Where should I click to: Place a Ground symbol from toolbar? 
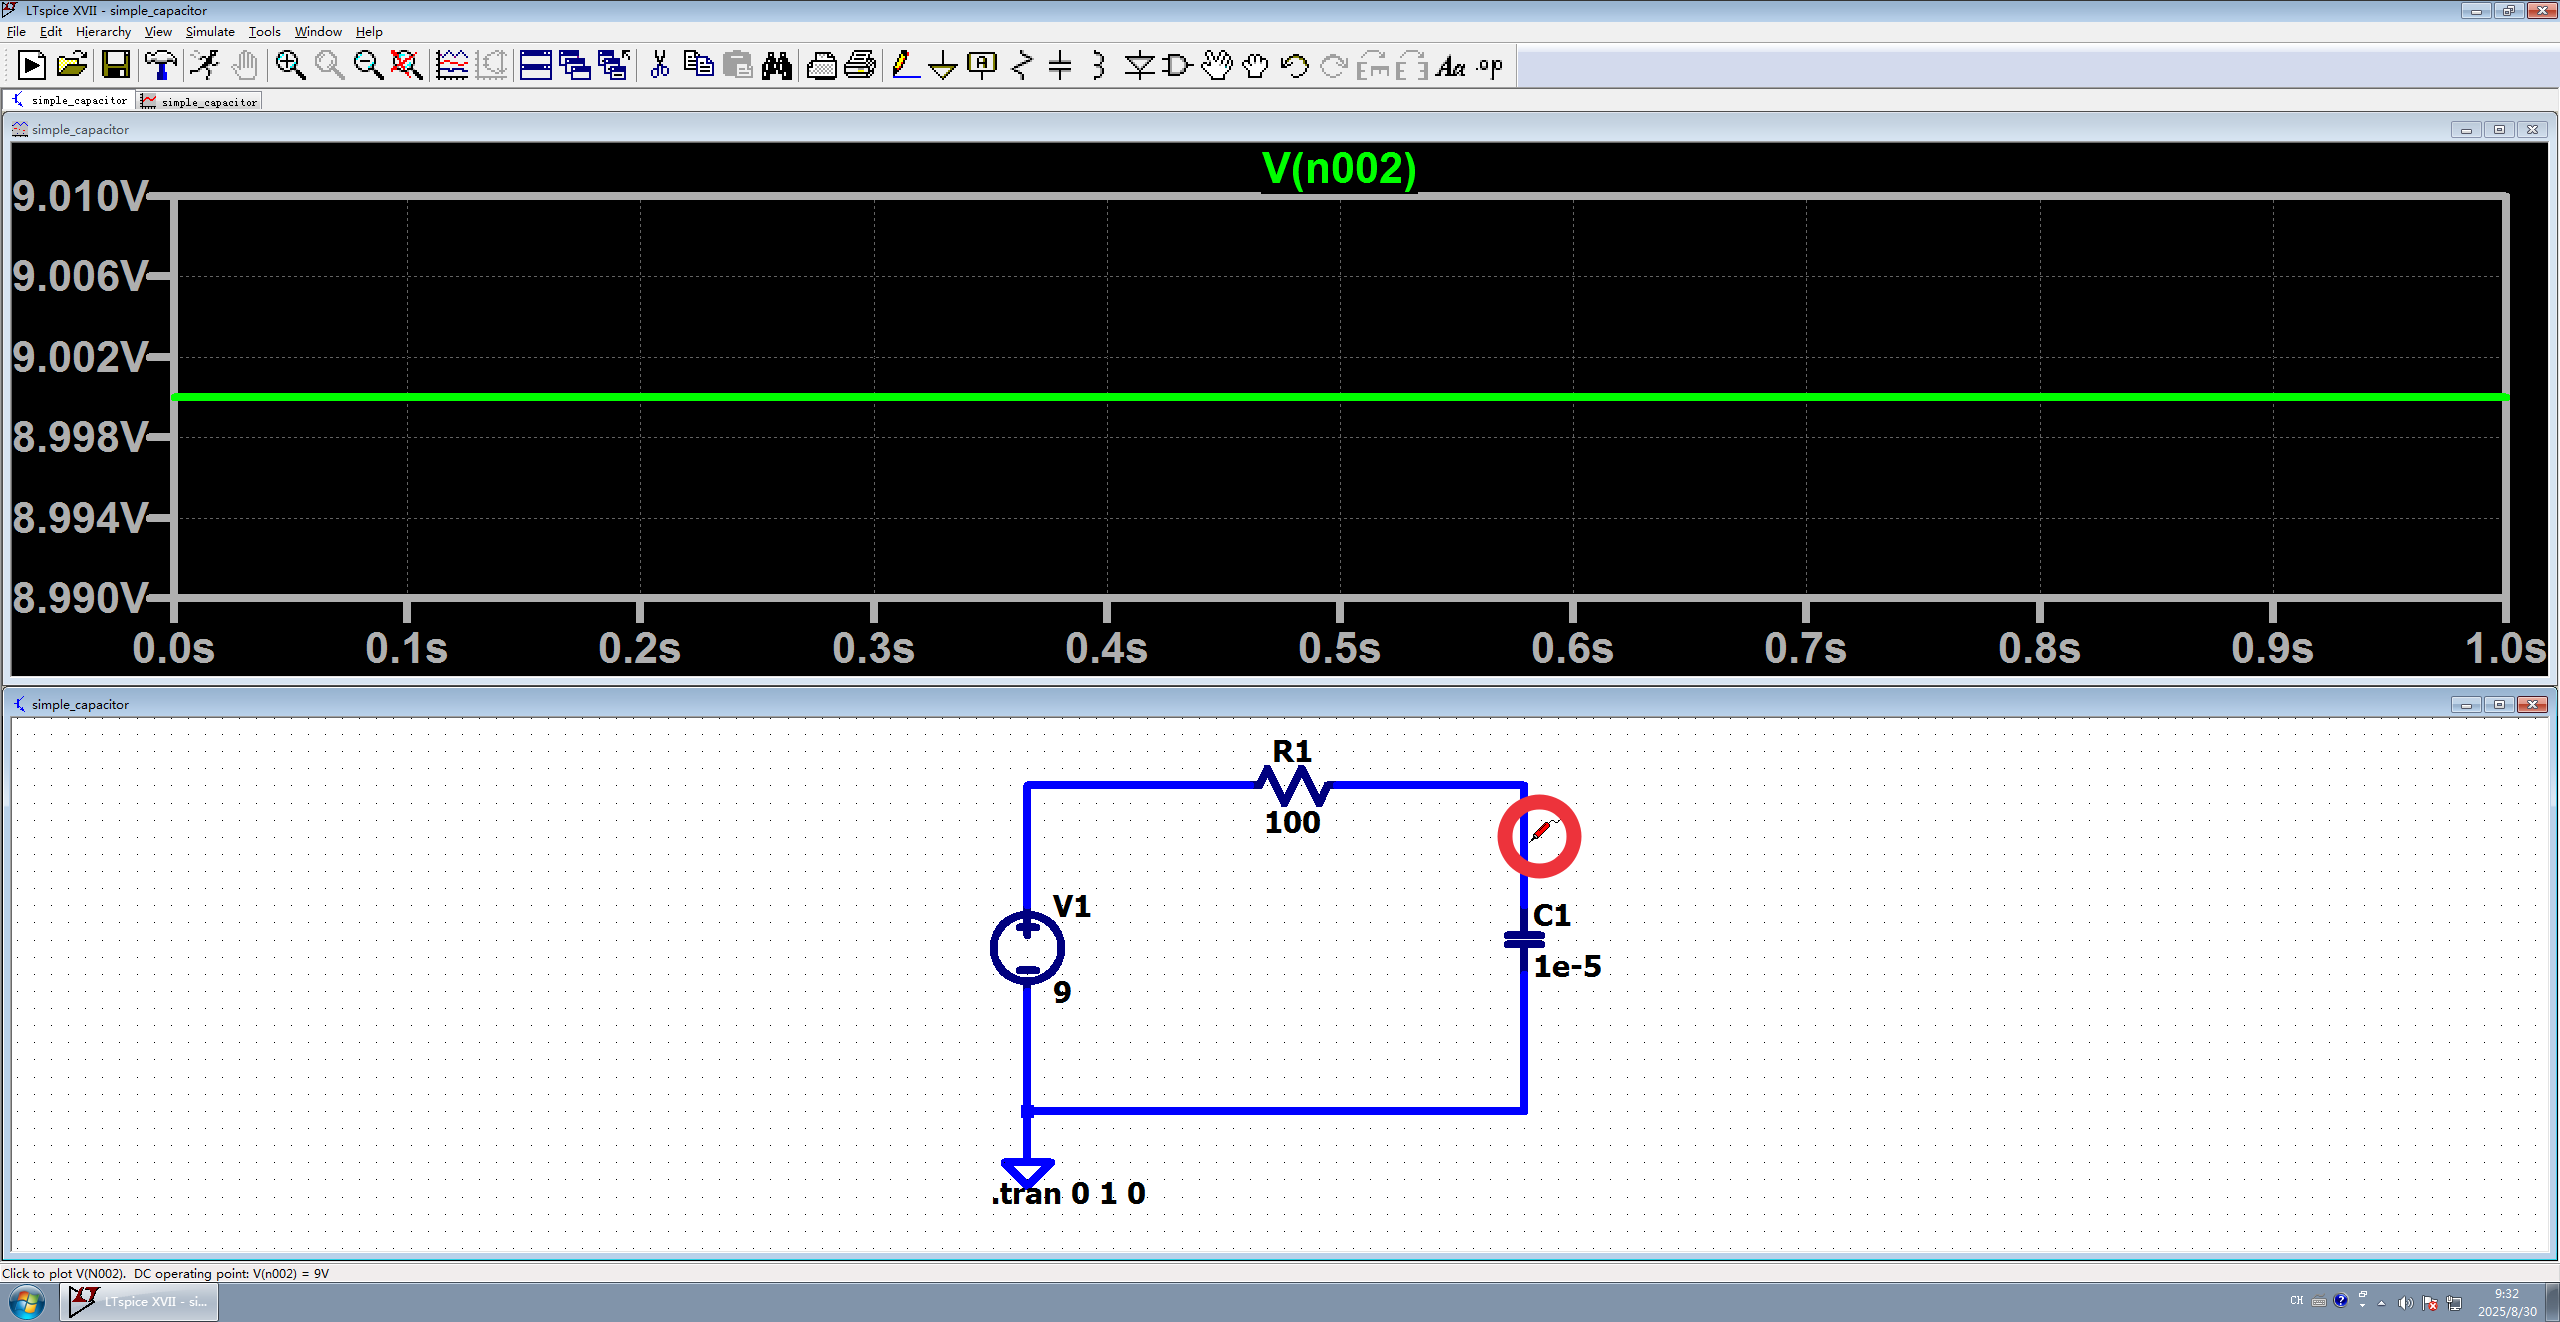(943, 66)
